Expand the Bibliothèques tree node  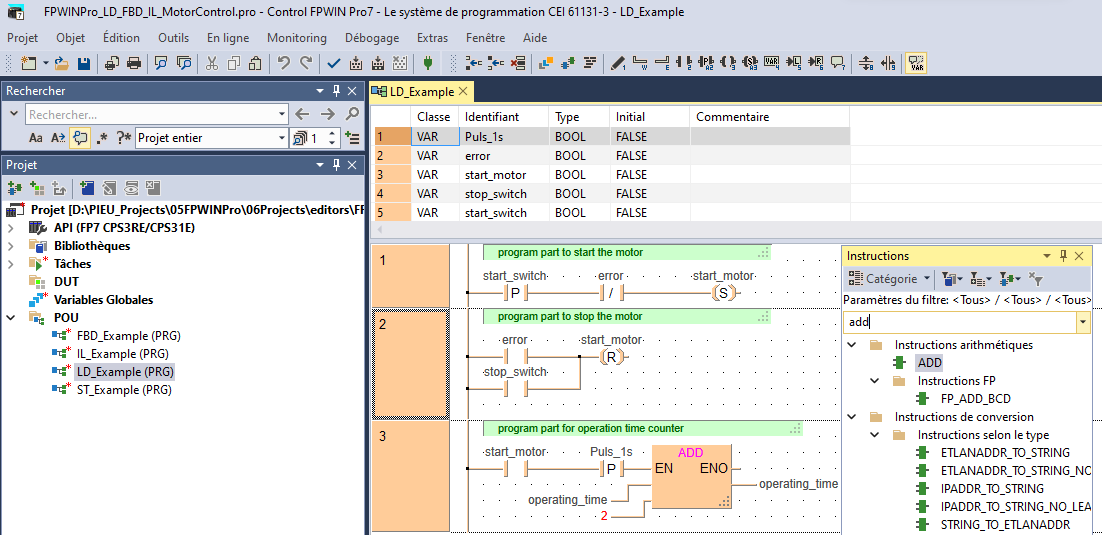click(11, 246)
